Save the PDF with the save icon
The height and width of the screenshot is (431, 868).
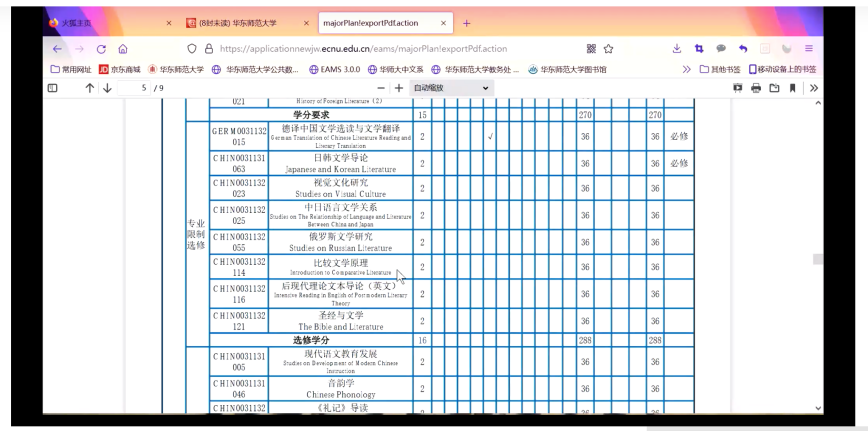[x=774, y=88]
